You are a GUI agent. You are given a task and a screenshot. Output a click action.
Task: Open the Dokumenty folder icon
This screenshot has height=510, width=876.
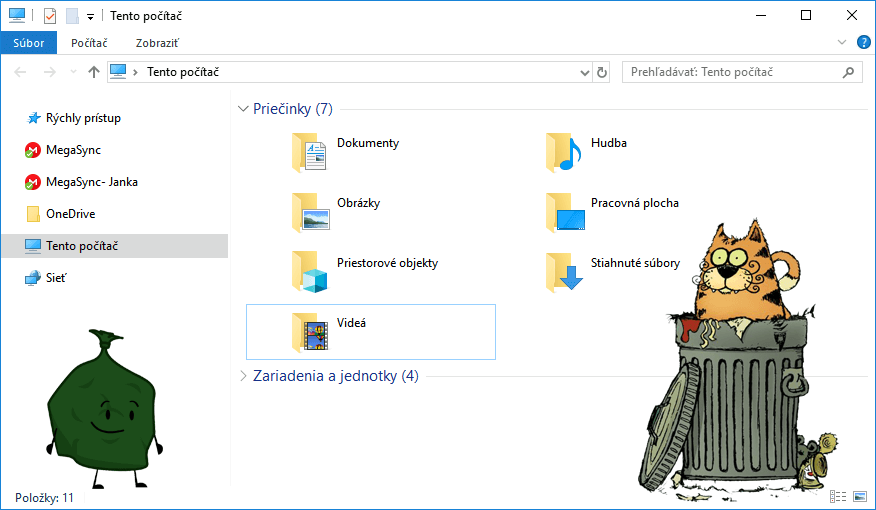310,153
